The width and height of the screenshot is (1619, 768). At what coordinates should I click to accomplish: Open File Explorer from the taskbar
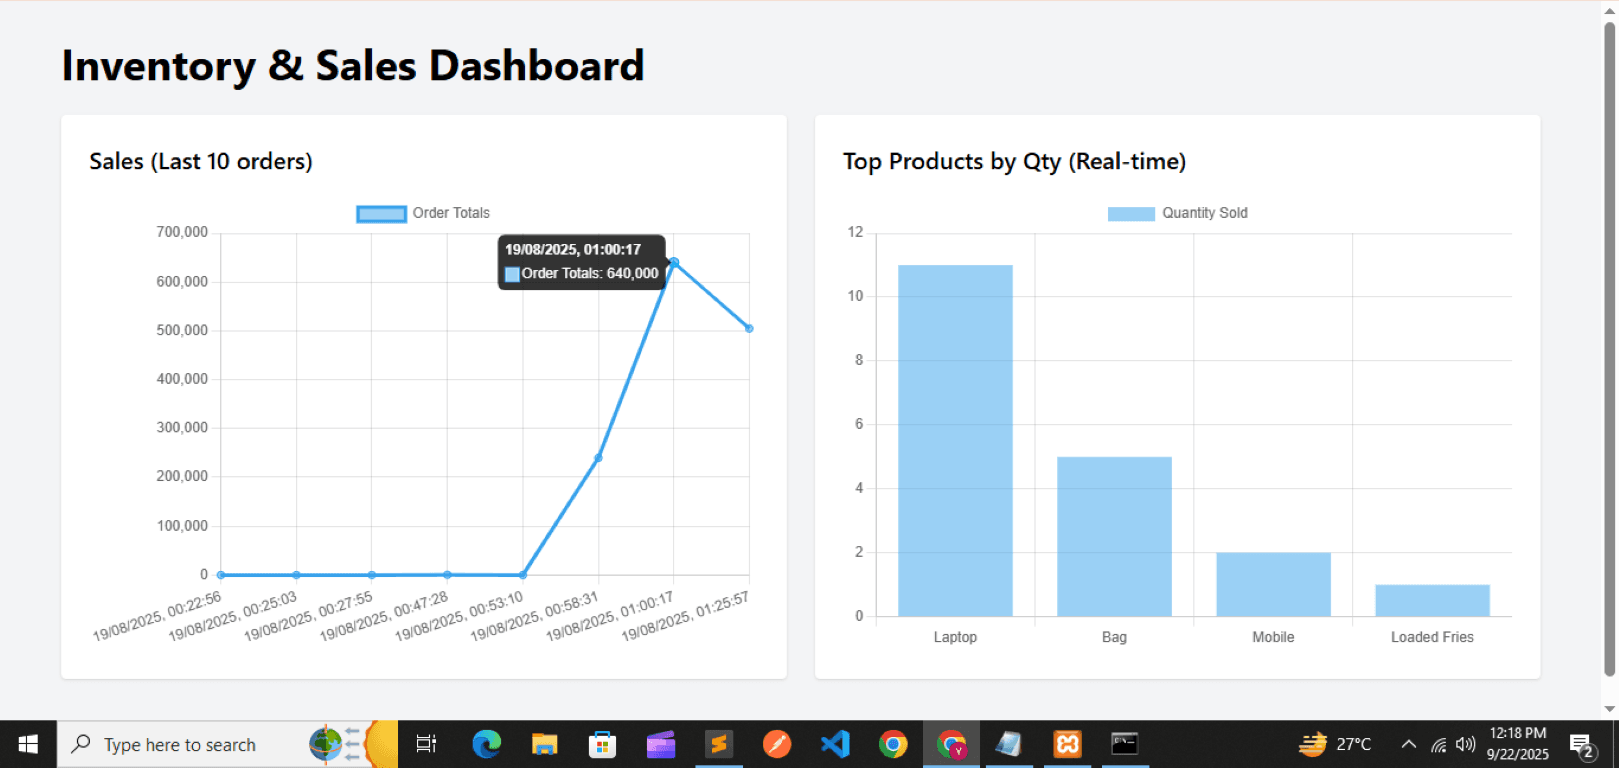point(544,744)
